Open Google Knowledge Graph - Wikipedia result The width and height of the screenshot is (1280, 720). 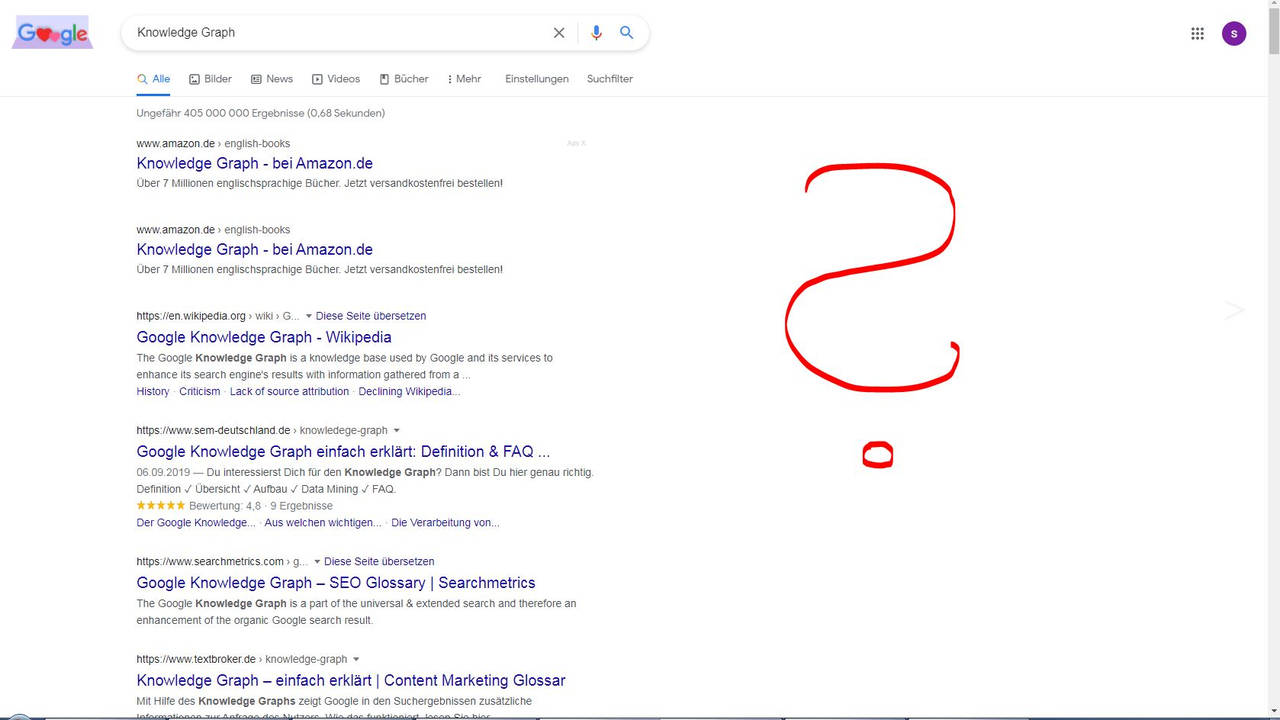(x=264, y=337)
